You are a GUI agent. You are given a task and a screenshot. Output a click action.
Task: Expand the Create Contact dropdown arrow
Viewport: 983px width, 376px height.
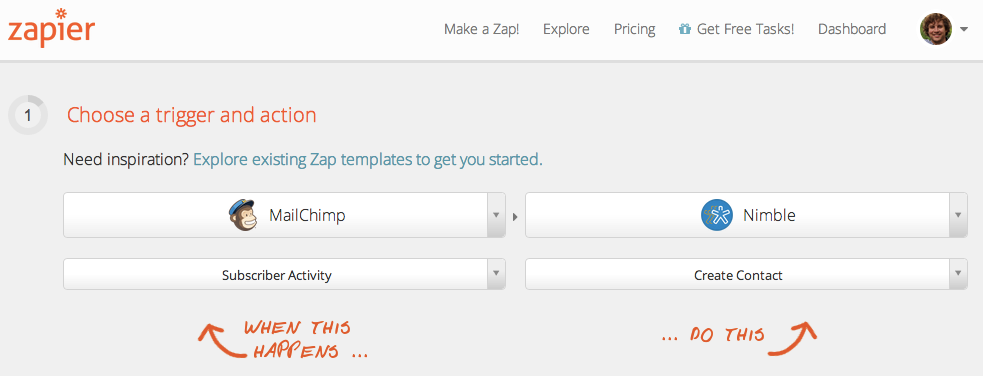pyautogui.click(x=958, y=274)
